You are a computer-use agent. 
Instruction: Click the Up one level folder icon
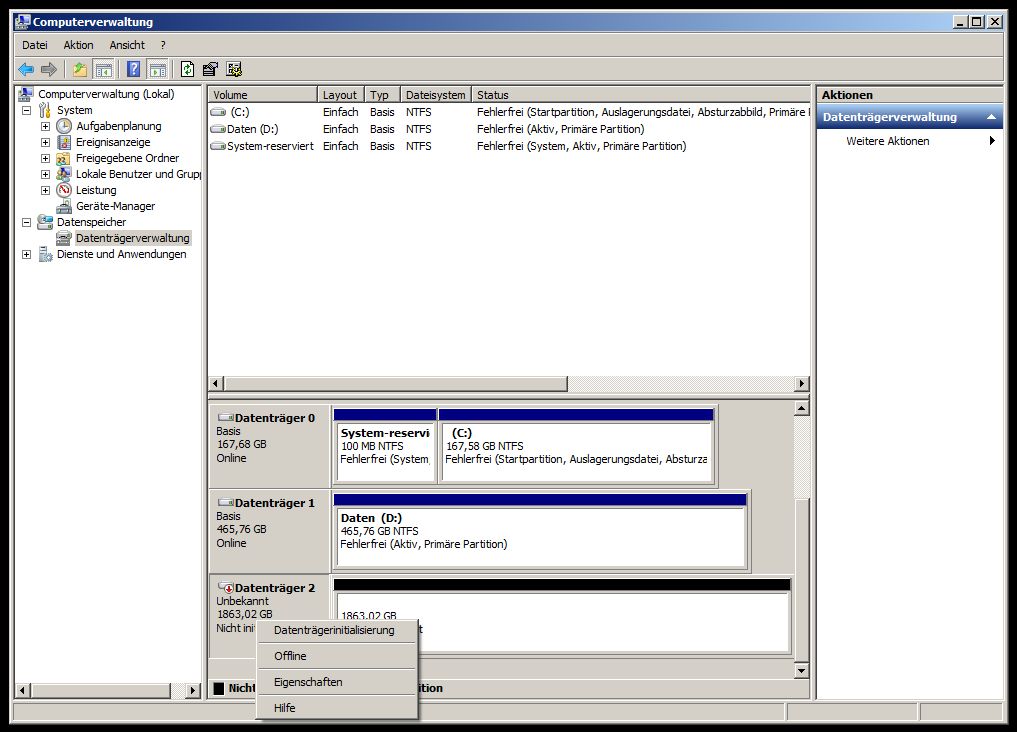80,69
